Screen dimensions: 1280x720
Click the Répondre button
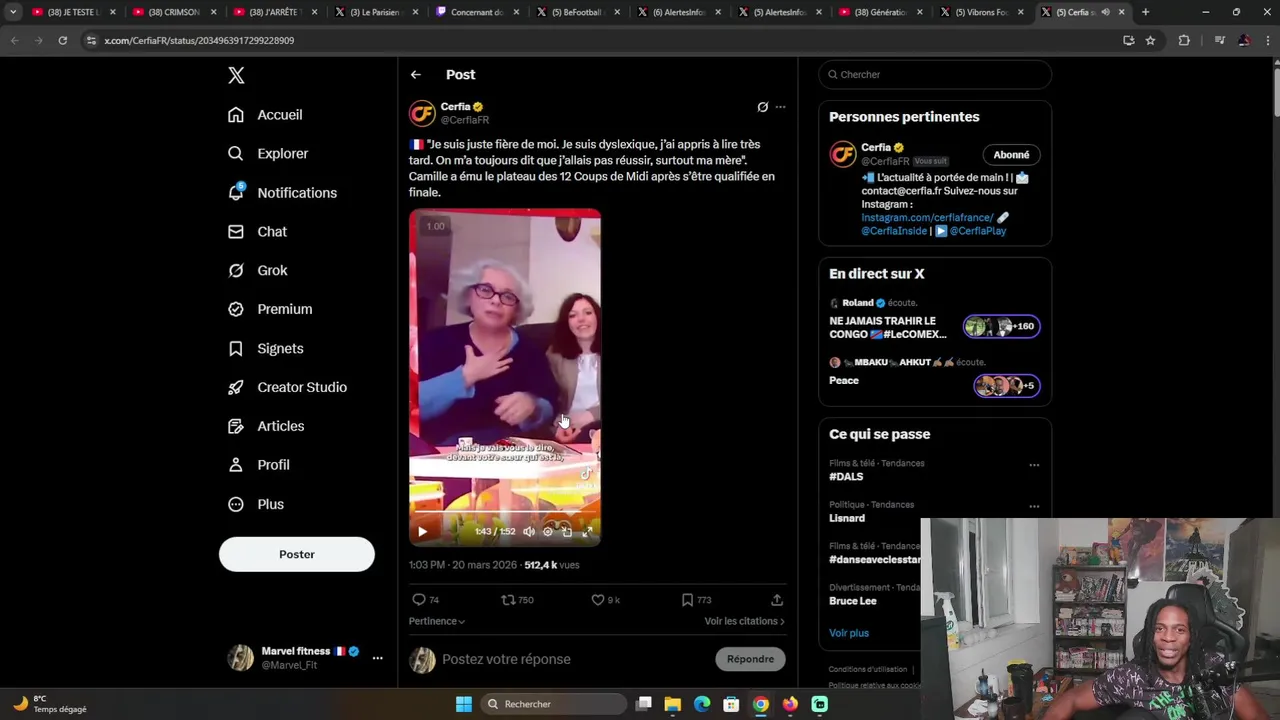(750, 659)
